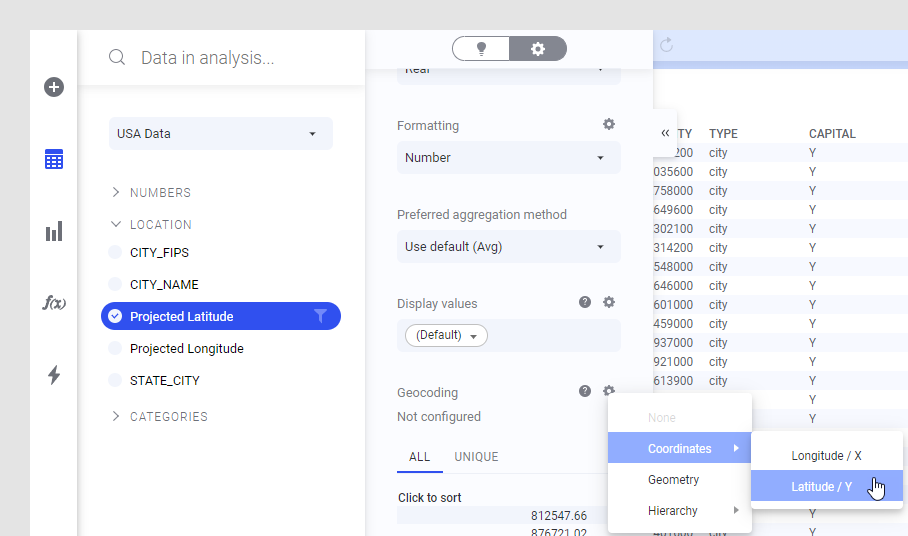Viewport: 908px width, 536px height.
Task: Click the f(x) functions icon
Action: tap(54, 303)
